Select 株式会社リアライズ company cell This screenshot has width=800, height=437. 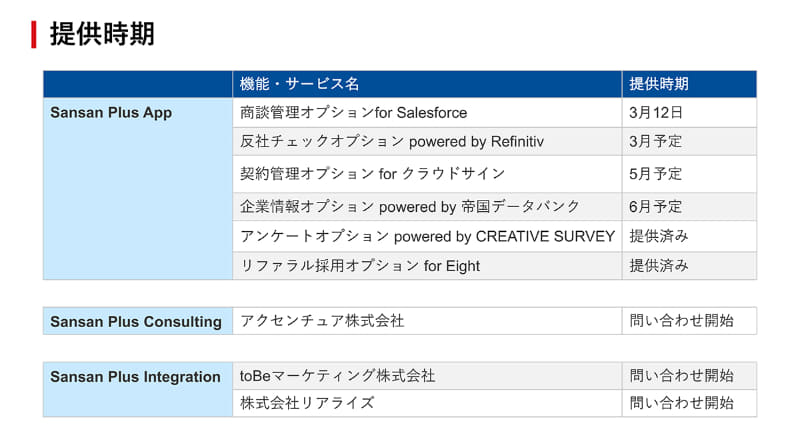point(308,403)
